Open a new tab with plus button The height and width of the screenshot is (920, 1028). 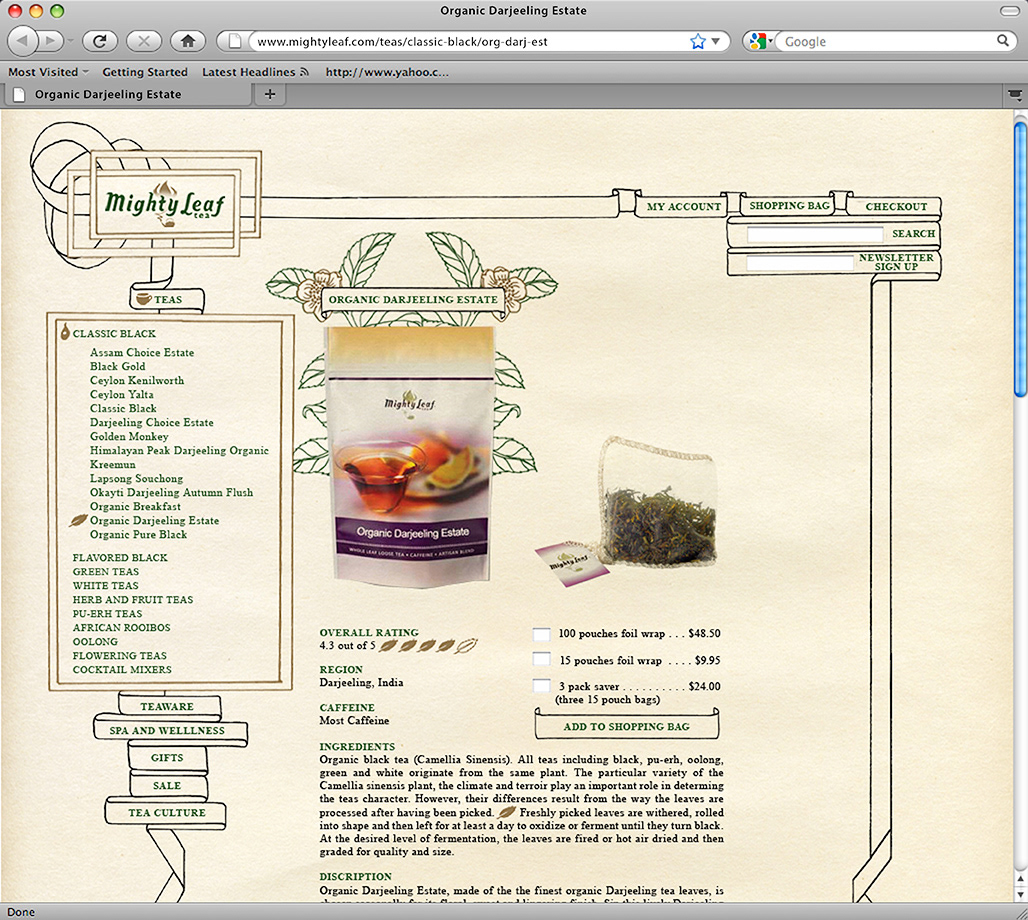269,94
